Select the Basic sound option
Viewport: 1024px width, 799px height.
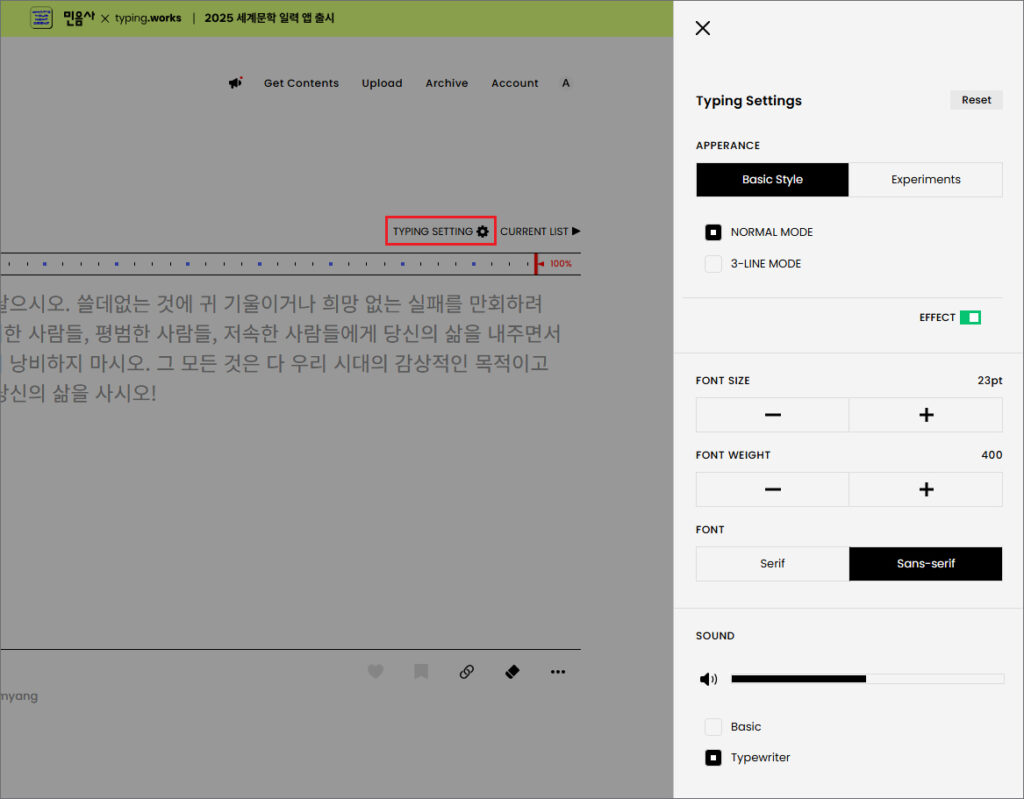pos(713,727)
